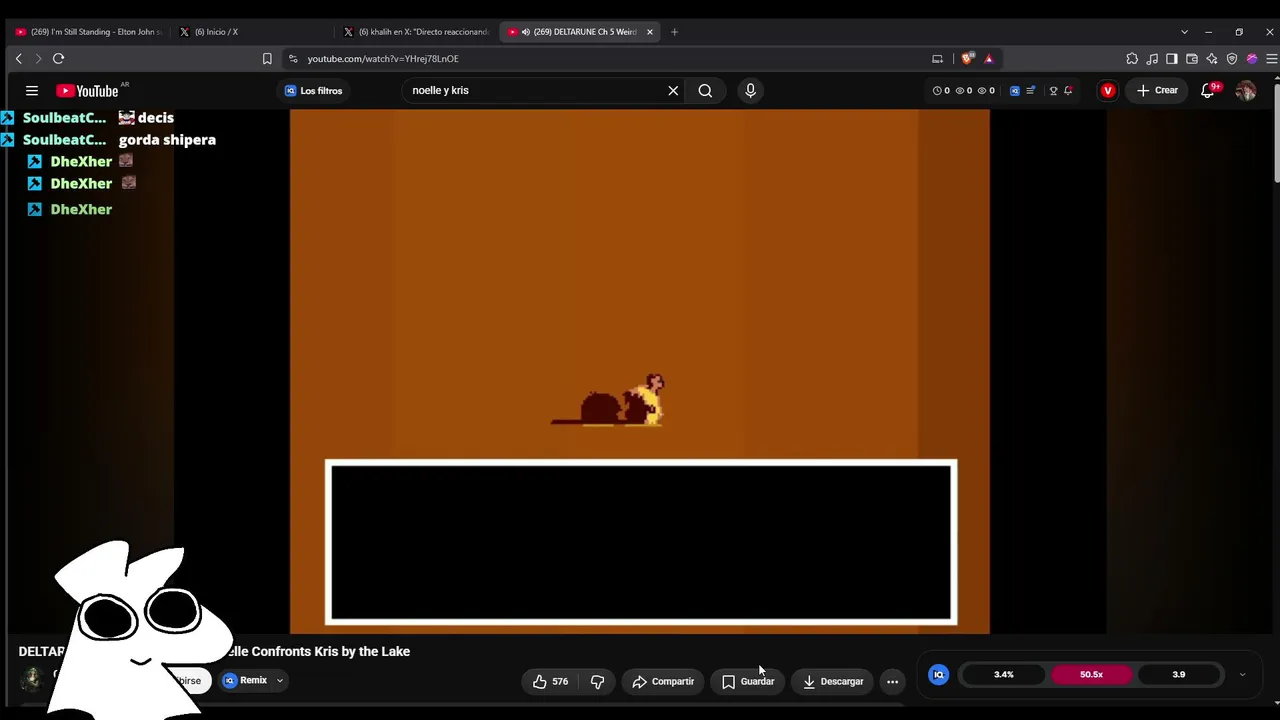The image size is (1280, 720).
Task: Toggle the browser sidebar panel
Action: (x=1172, y=59)
